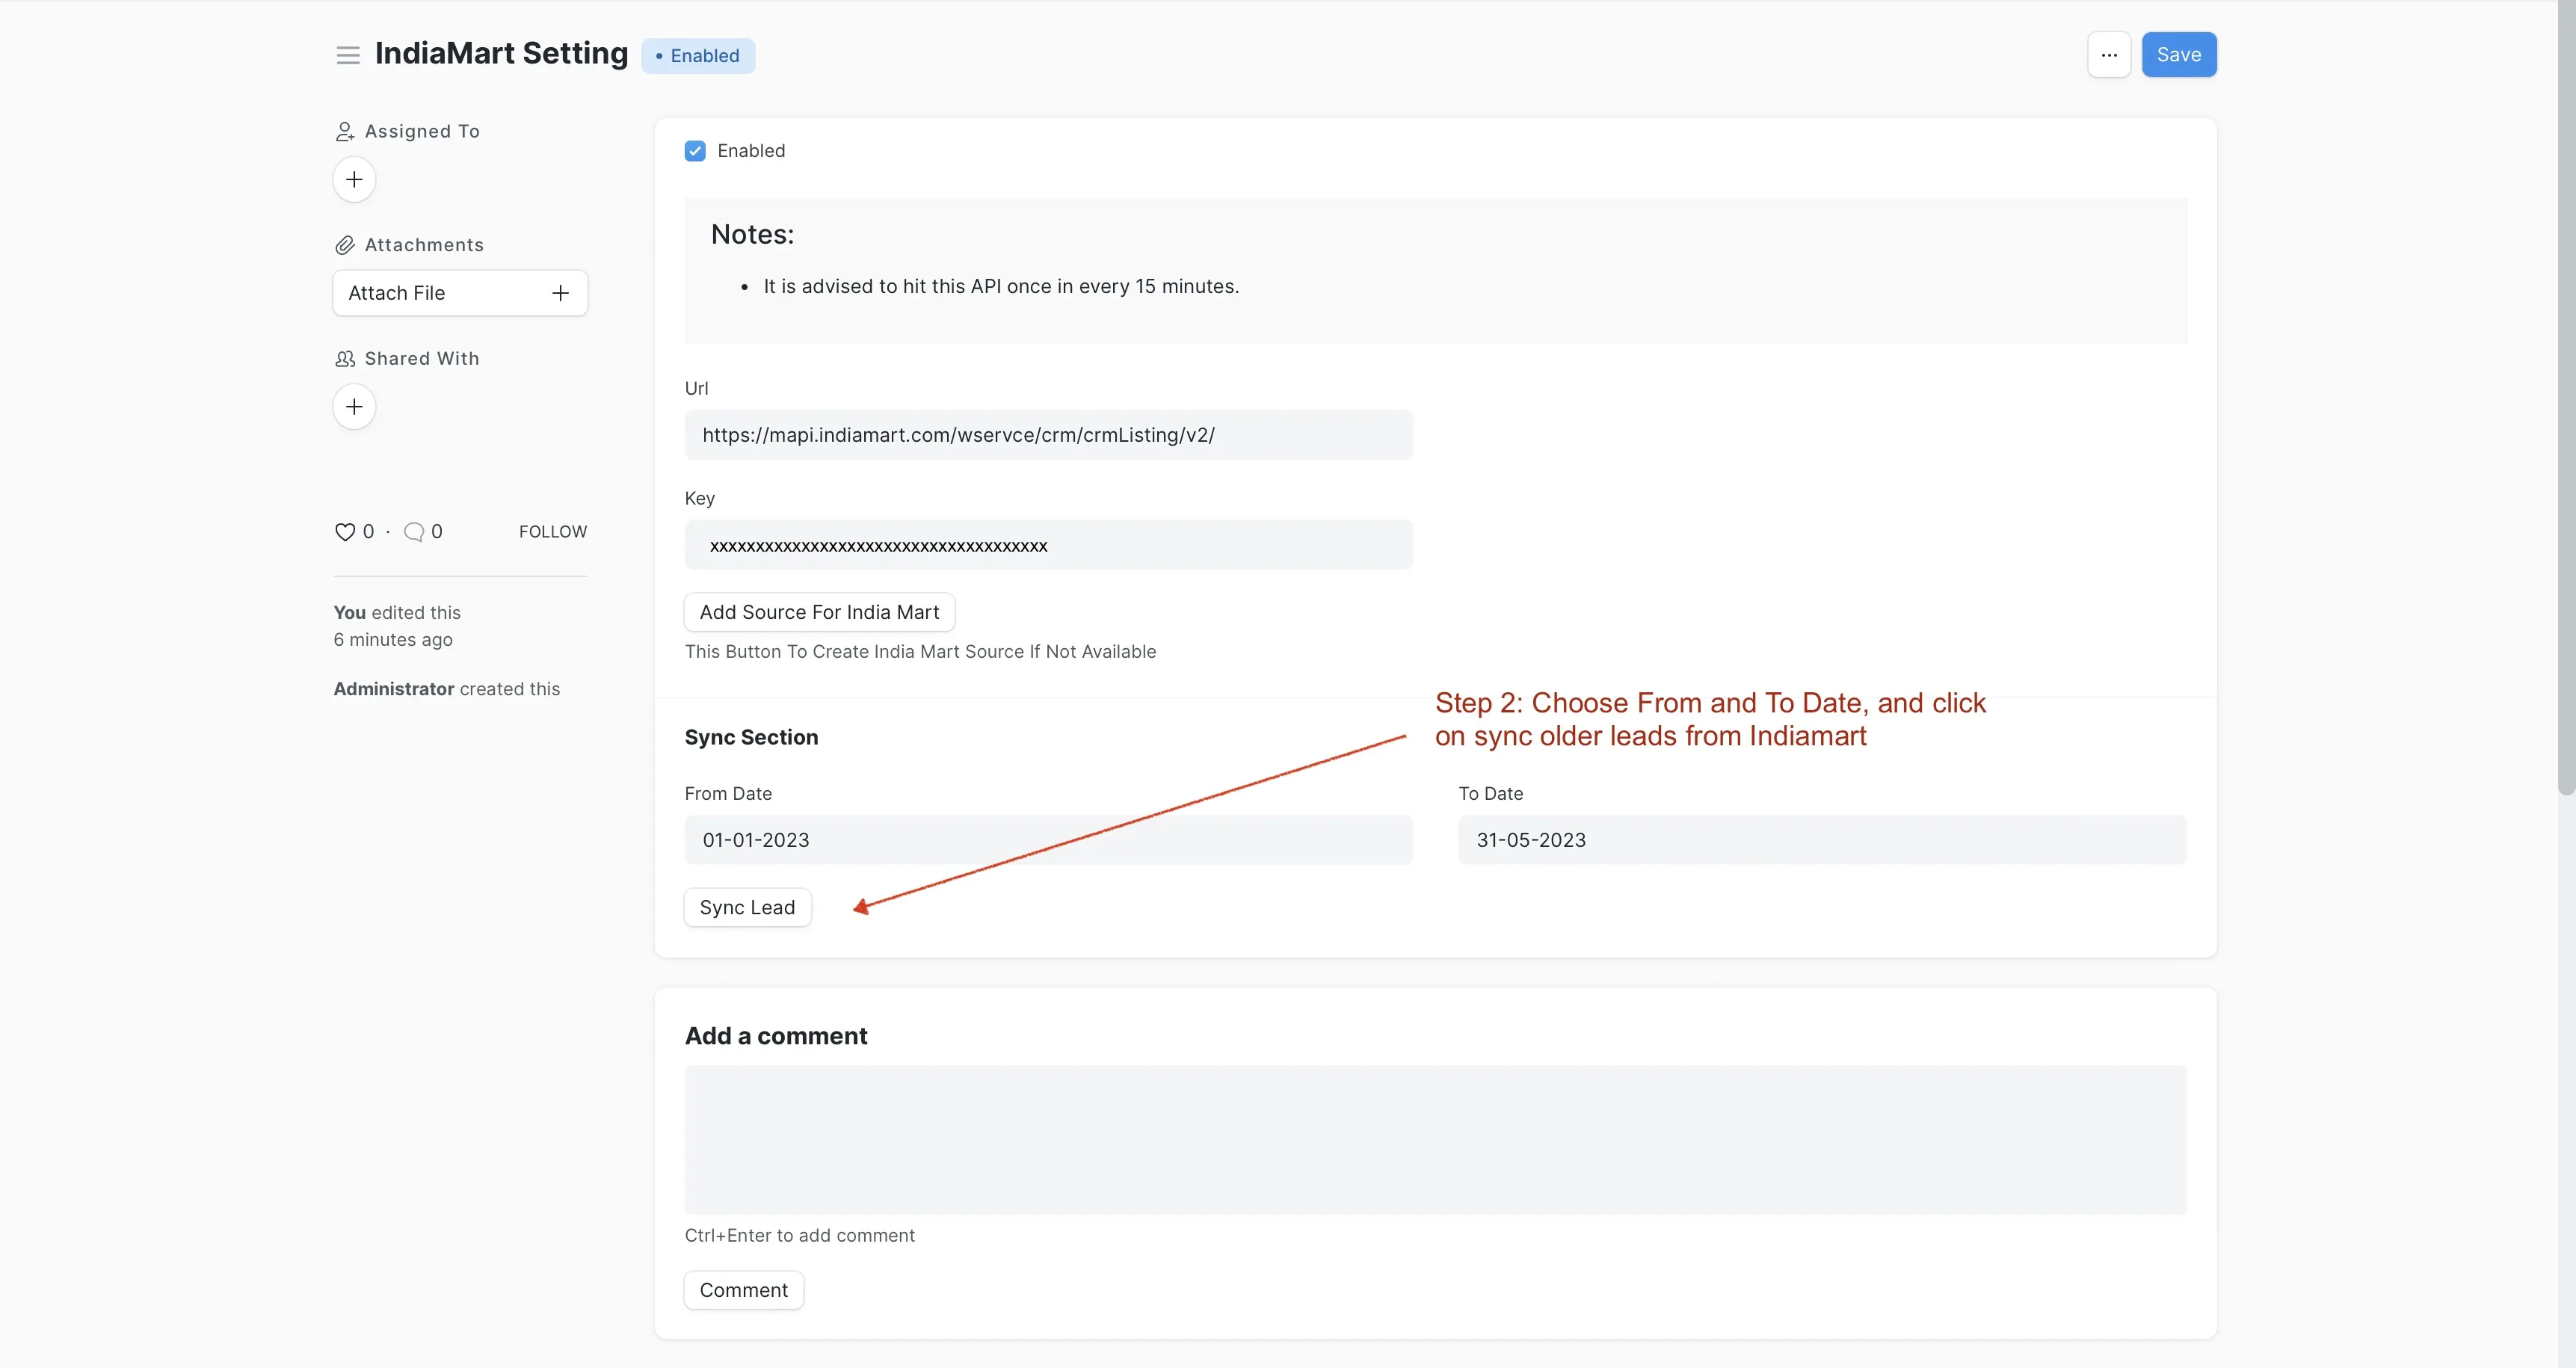Click Add Source For India Mart button
2576x1368 pixels.
(x=819, y=612)
